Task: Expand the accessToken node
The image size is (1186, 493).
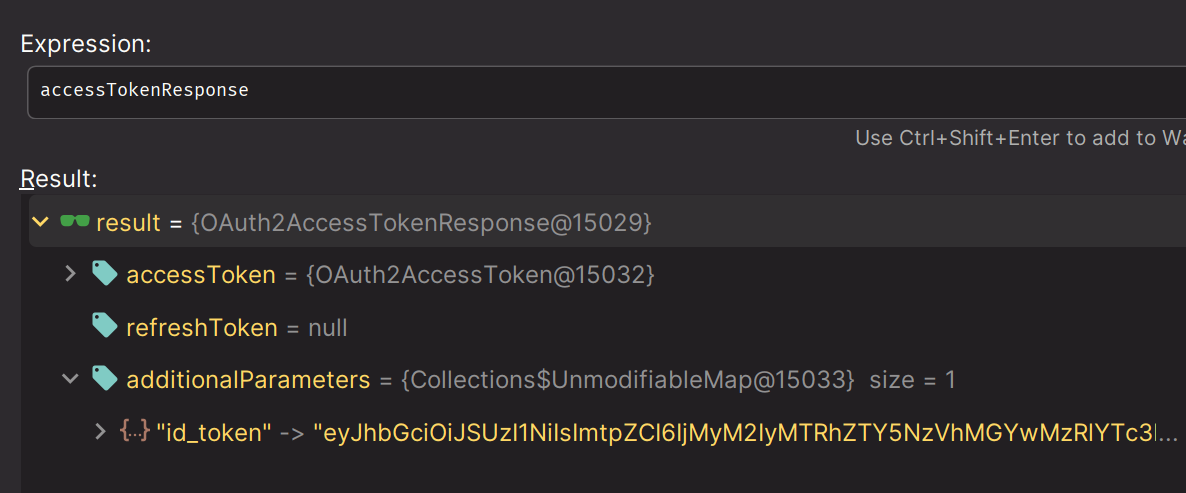Action: [x=70, y=274]
